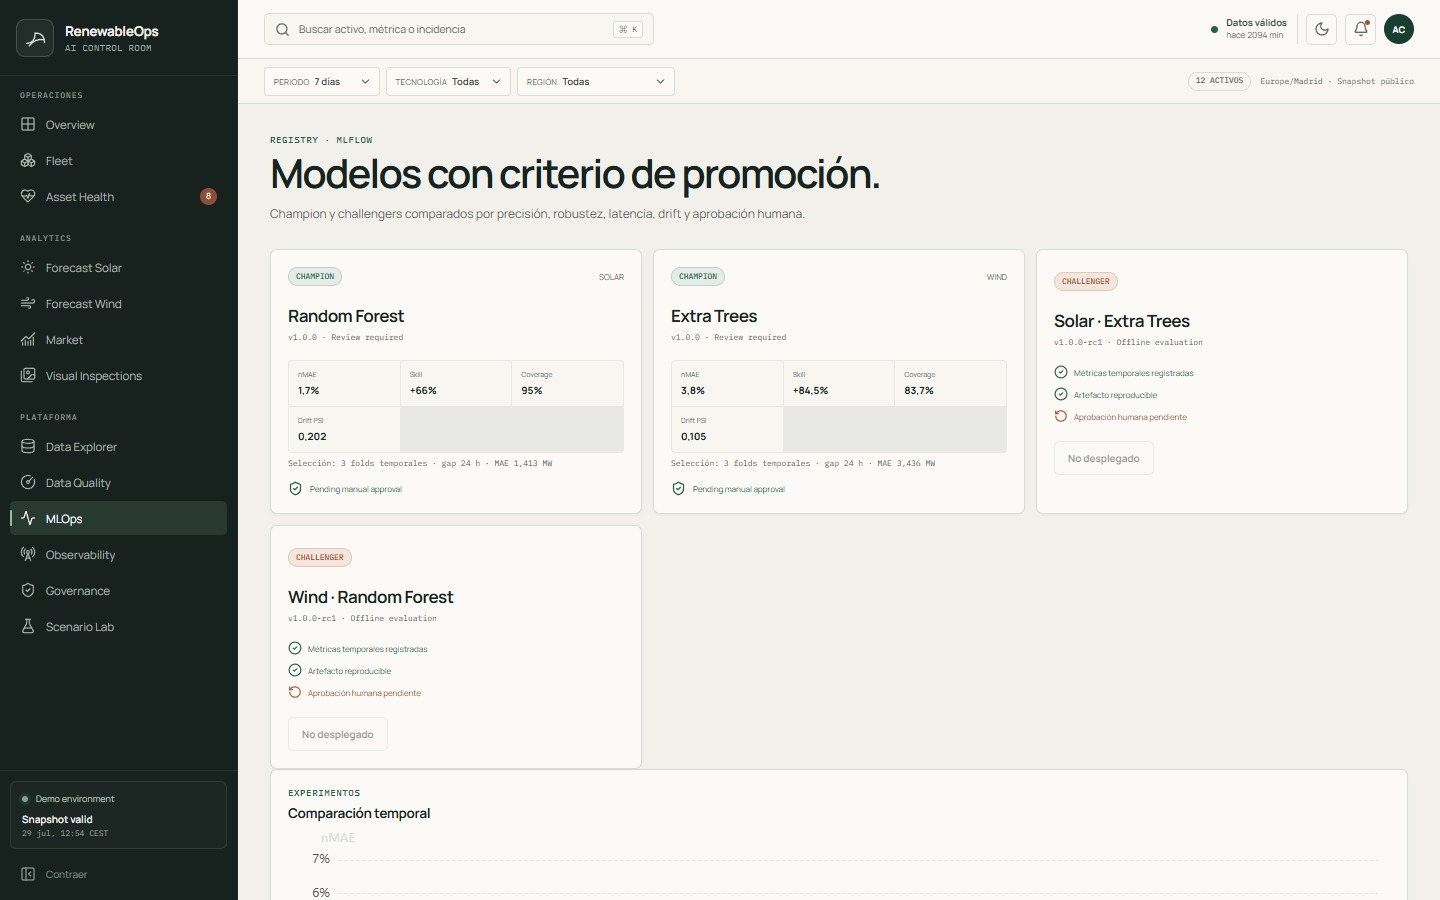Image resolution: width=1440 pixels, height=900 pixels.
Task: Click the Market chart icon
Action: 28,340
